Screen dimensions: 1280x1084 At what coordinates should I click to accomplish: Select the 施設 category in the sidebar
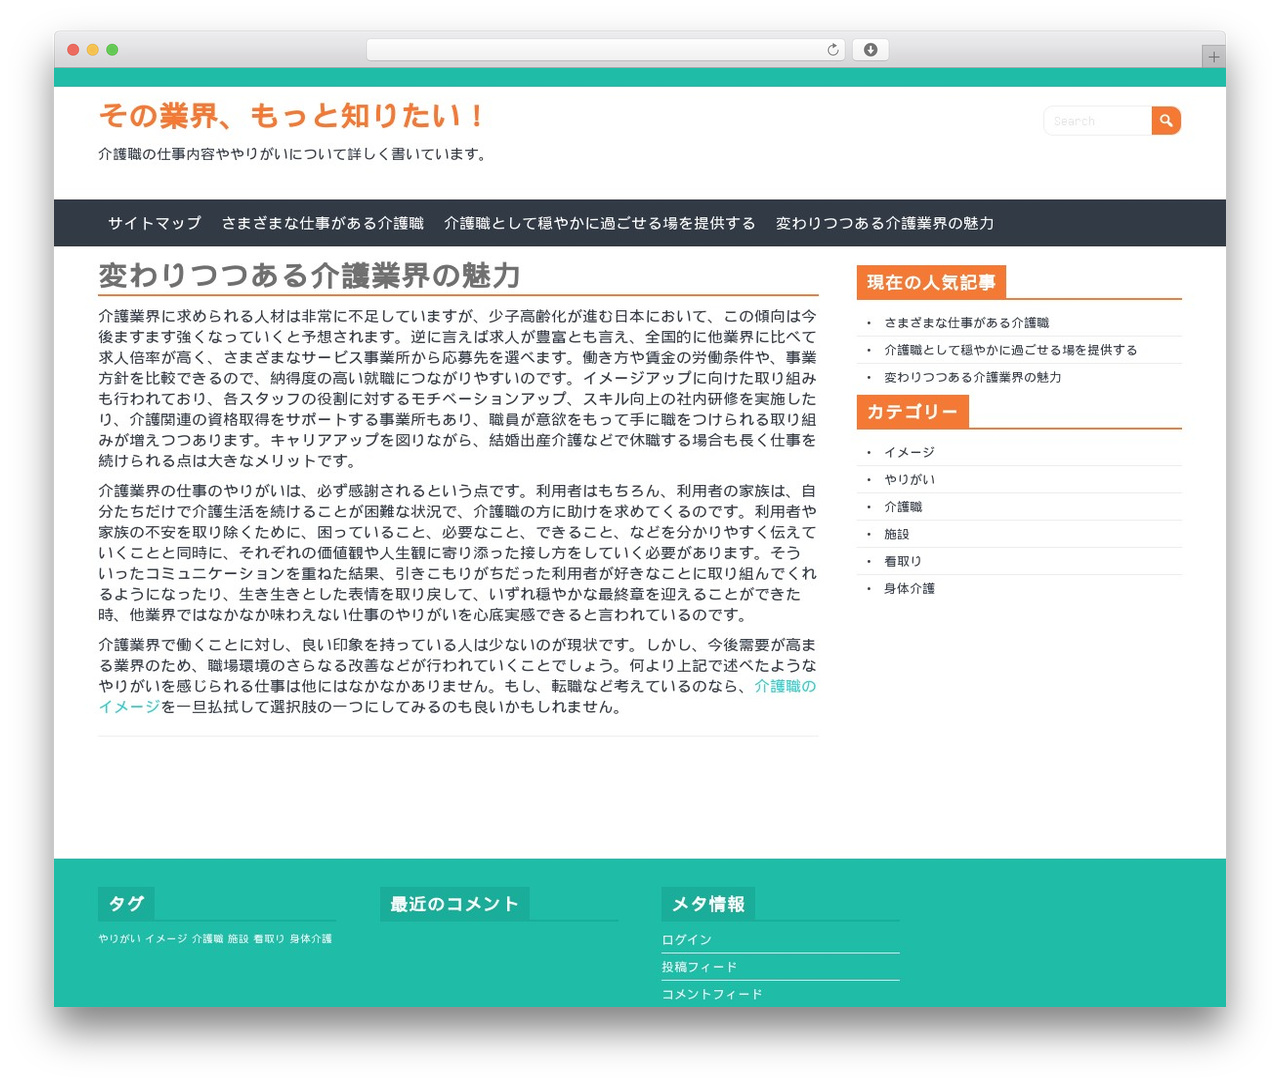(896, 534)
